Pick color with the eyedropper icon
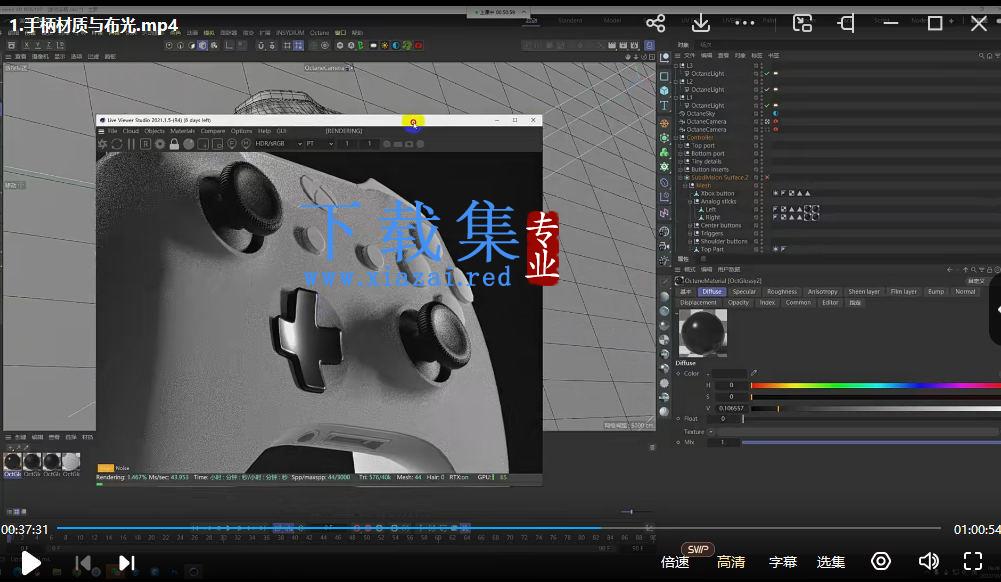1001x582 pixels. click(x=754, y=373)
